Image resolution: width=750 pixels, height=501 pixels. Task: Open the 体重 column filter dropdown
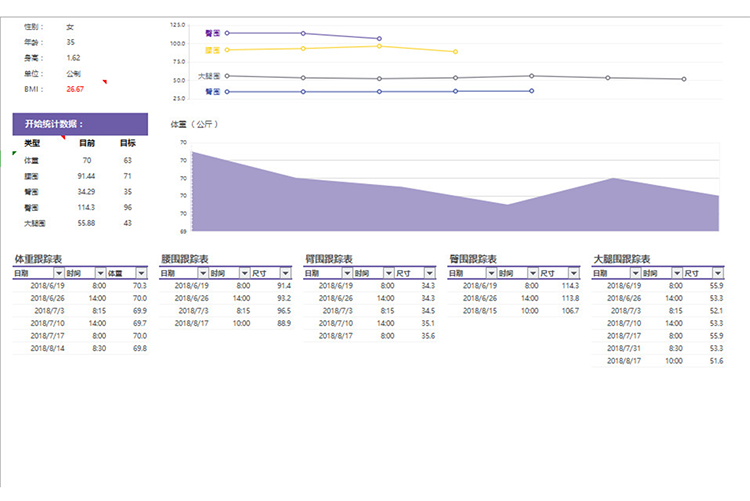[x=141, y=273]
